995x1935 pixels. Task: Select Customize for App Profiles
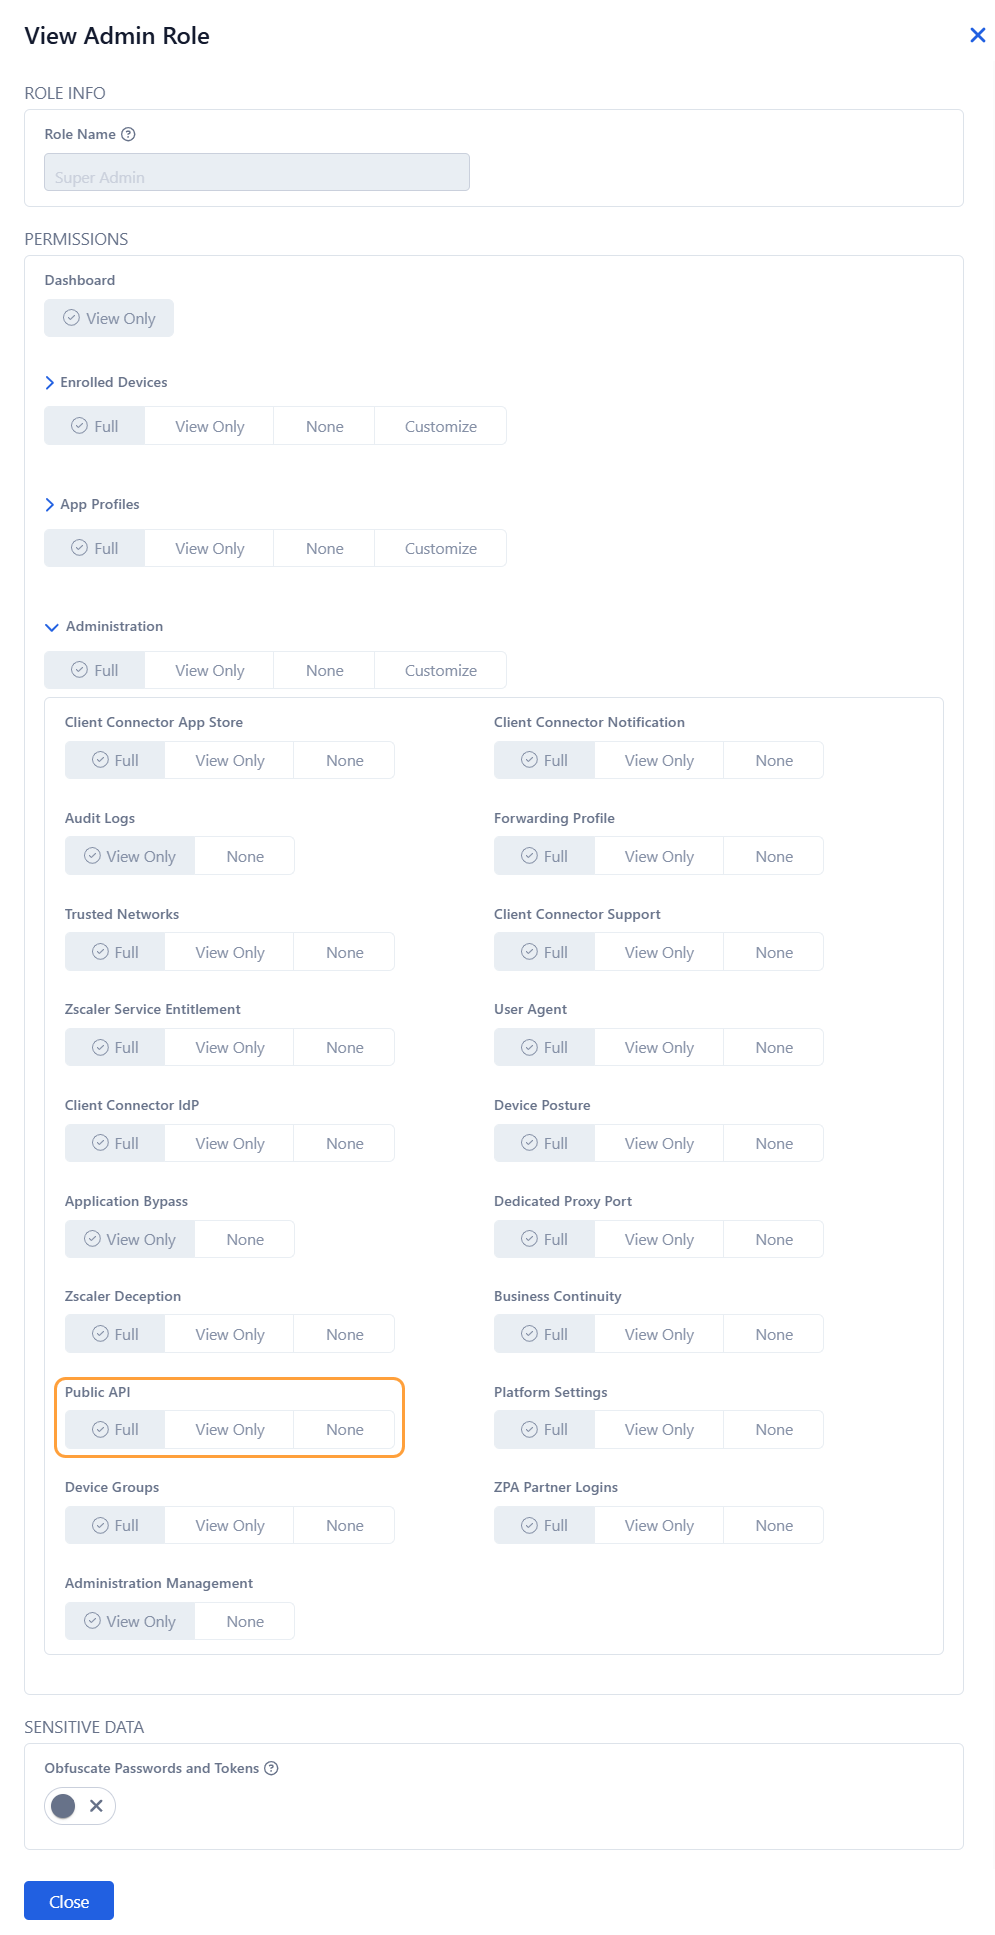pyautogui.click(x=440, y=548)
